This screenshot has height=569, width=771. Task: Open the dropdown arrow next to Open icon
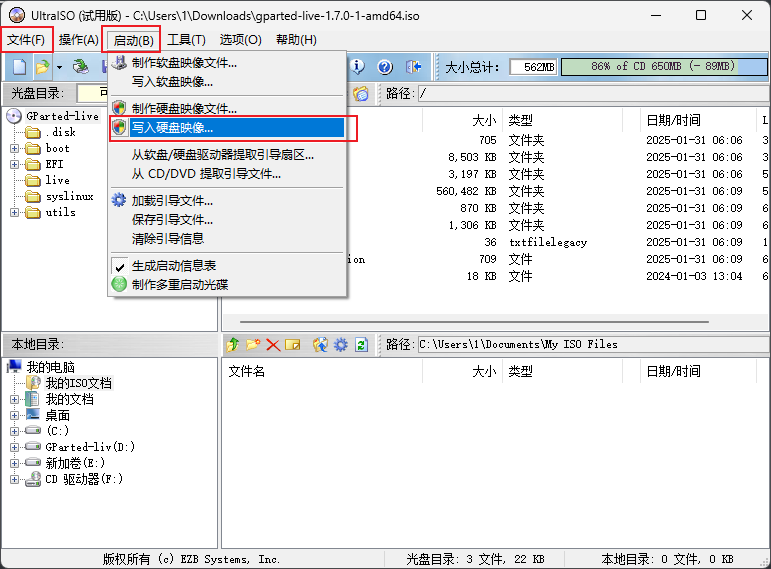(59, 67)
